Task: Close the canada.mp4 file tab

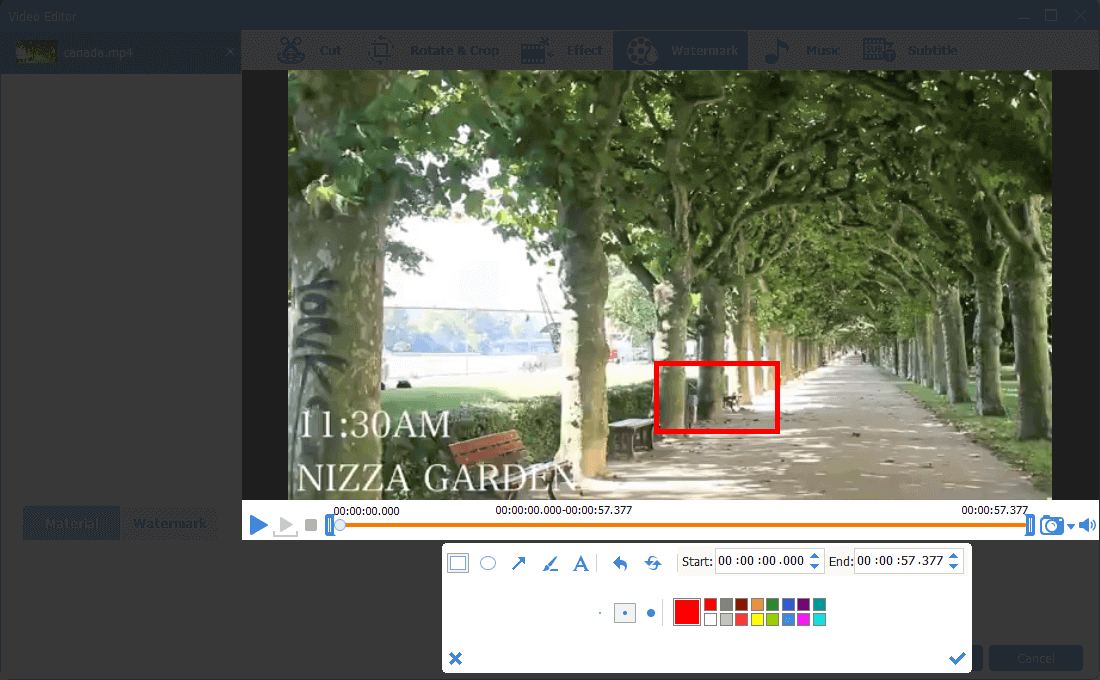Action: [230, 52]
